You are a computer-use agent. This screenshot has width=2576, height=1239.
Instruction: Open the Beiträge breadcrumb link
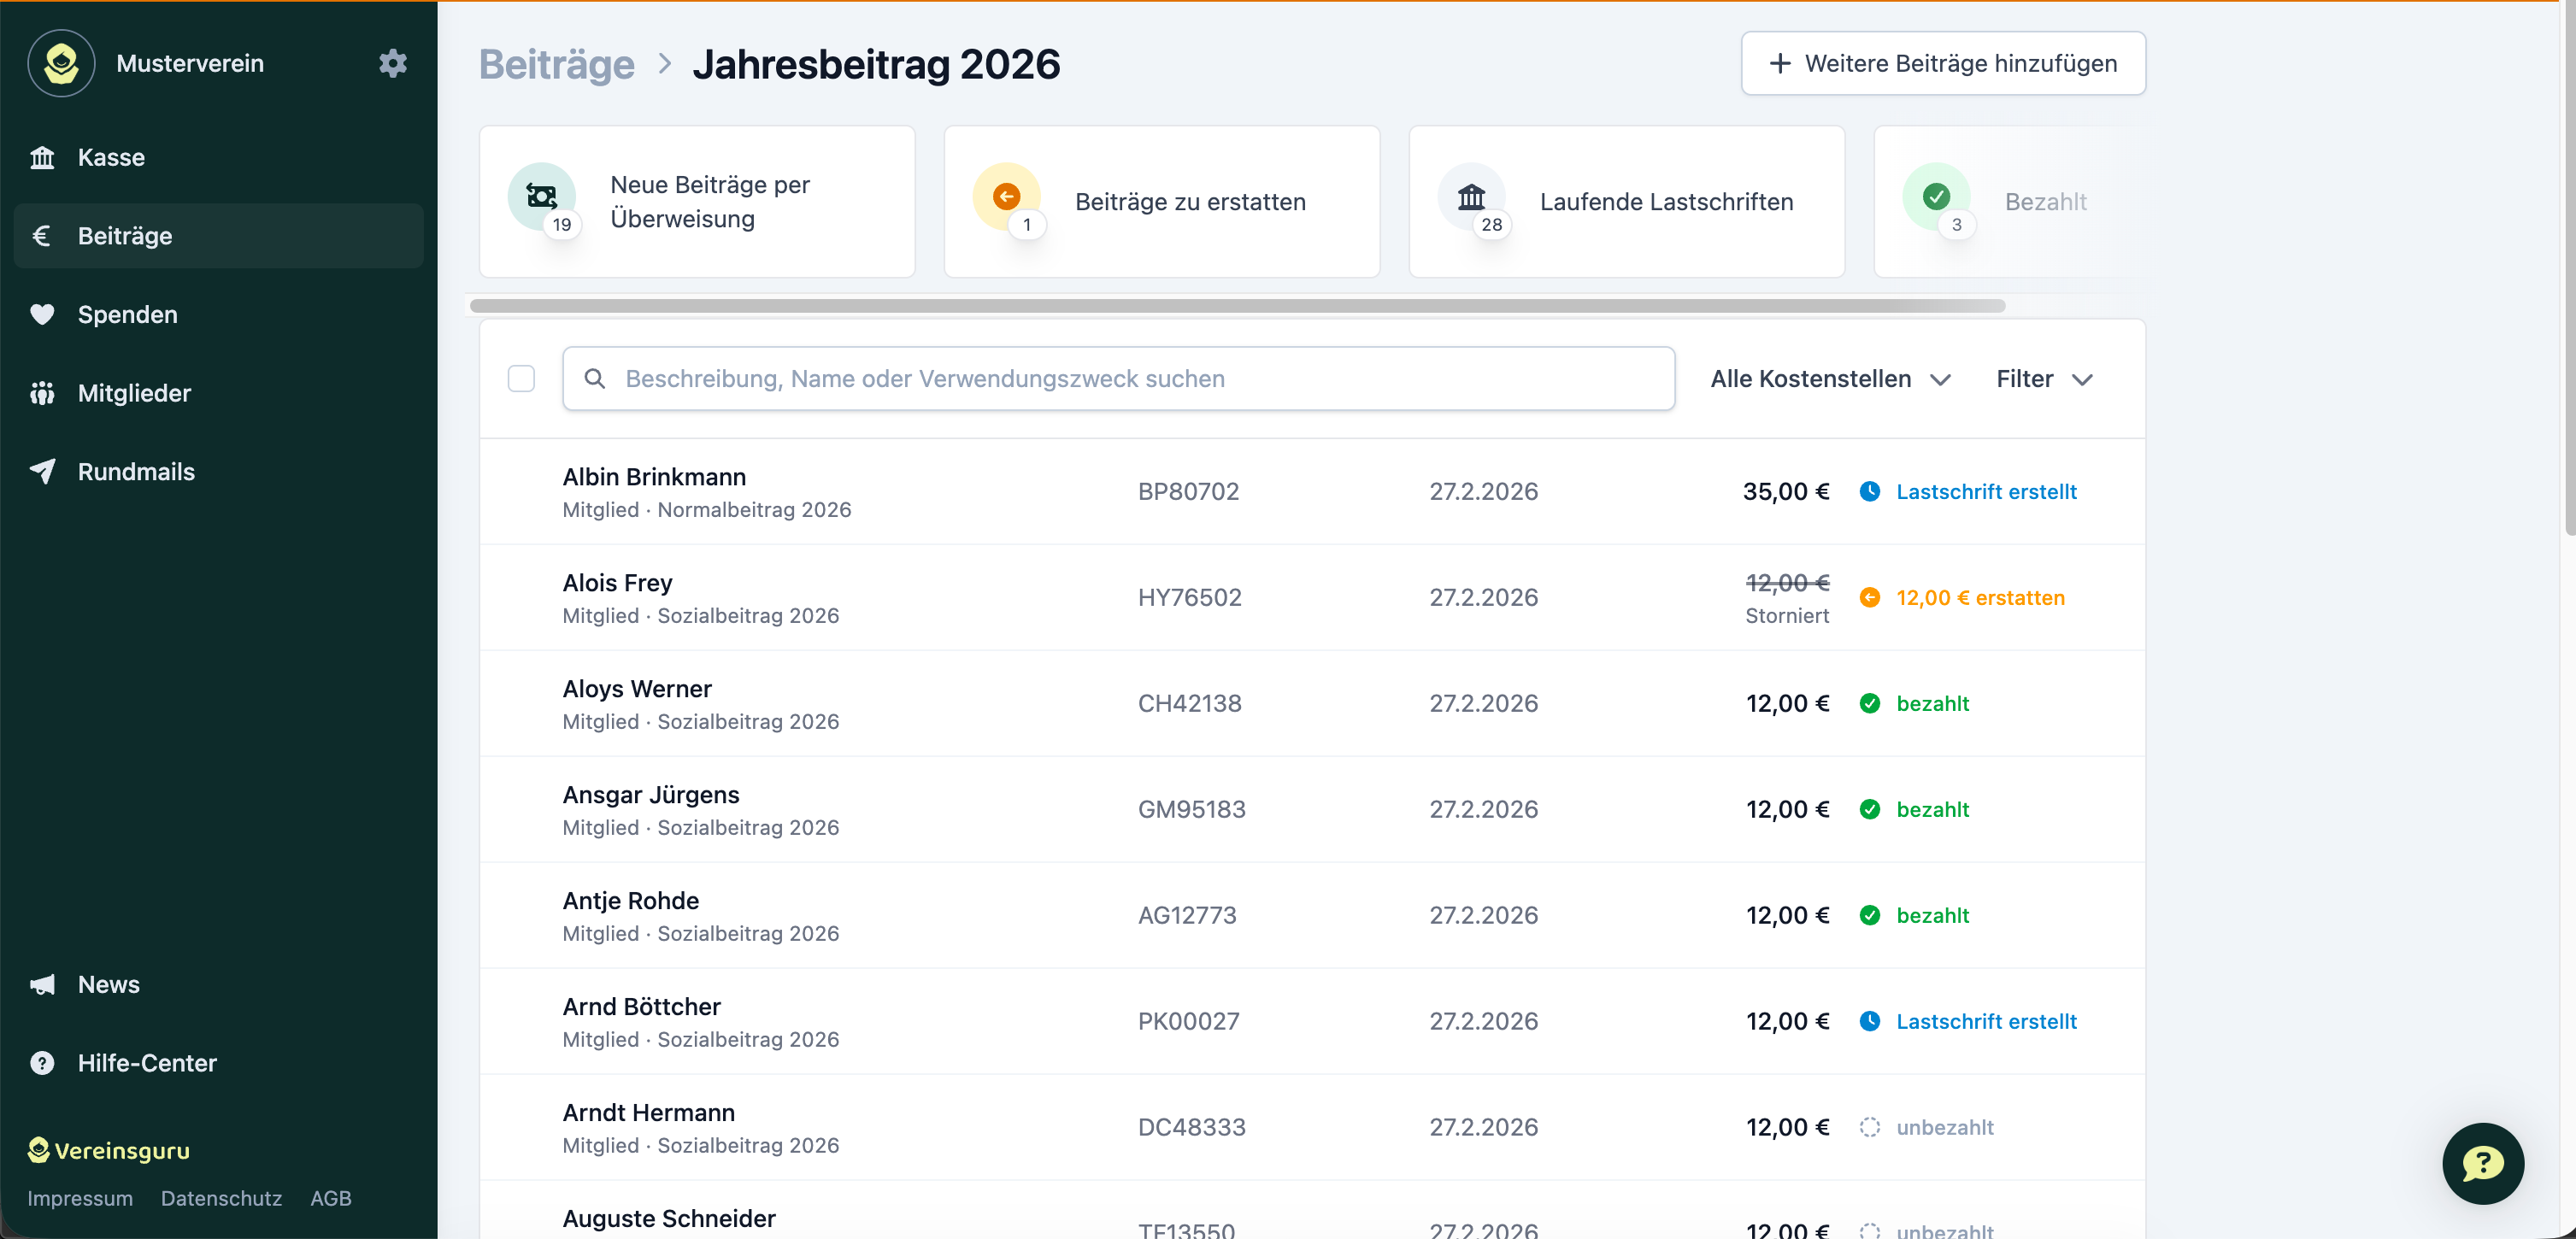point(557,64)
